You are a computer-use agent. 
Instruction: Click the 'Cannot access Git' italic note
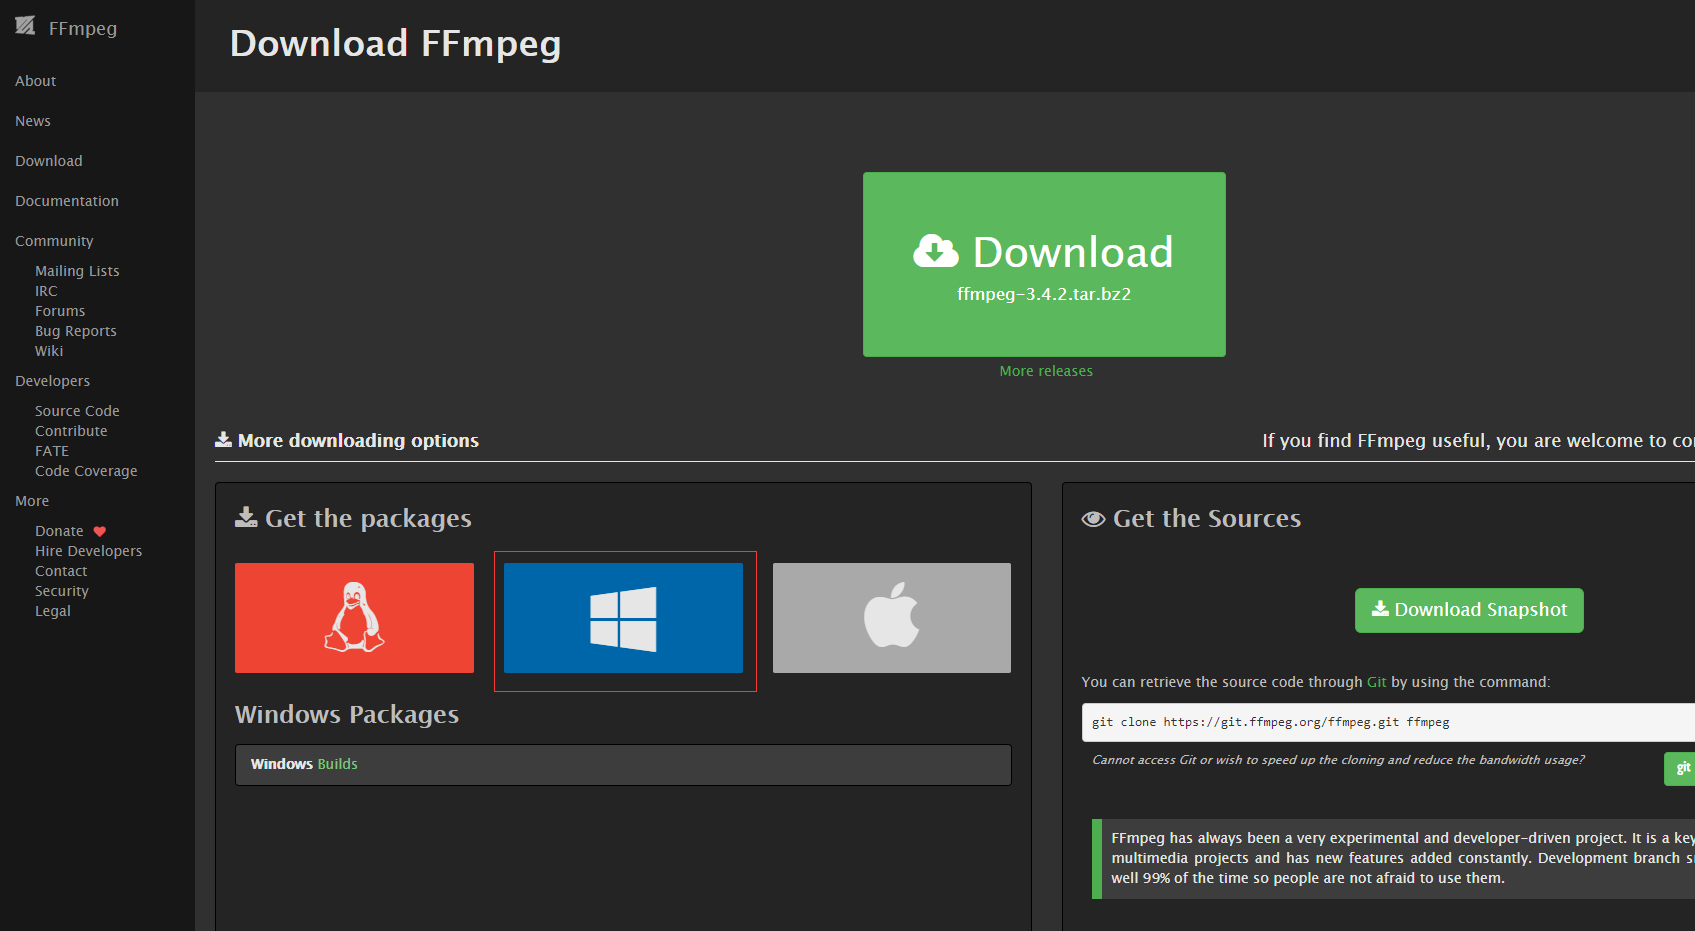pyautogui.click(x=1338, y=760)
